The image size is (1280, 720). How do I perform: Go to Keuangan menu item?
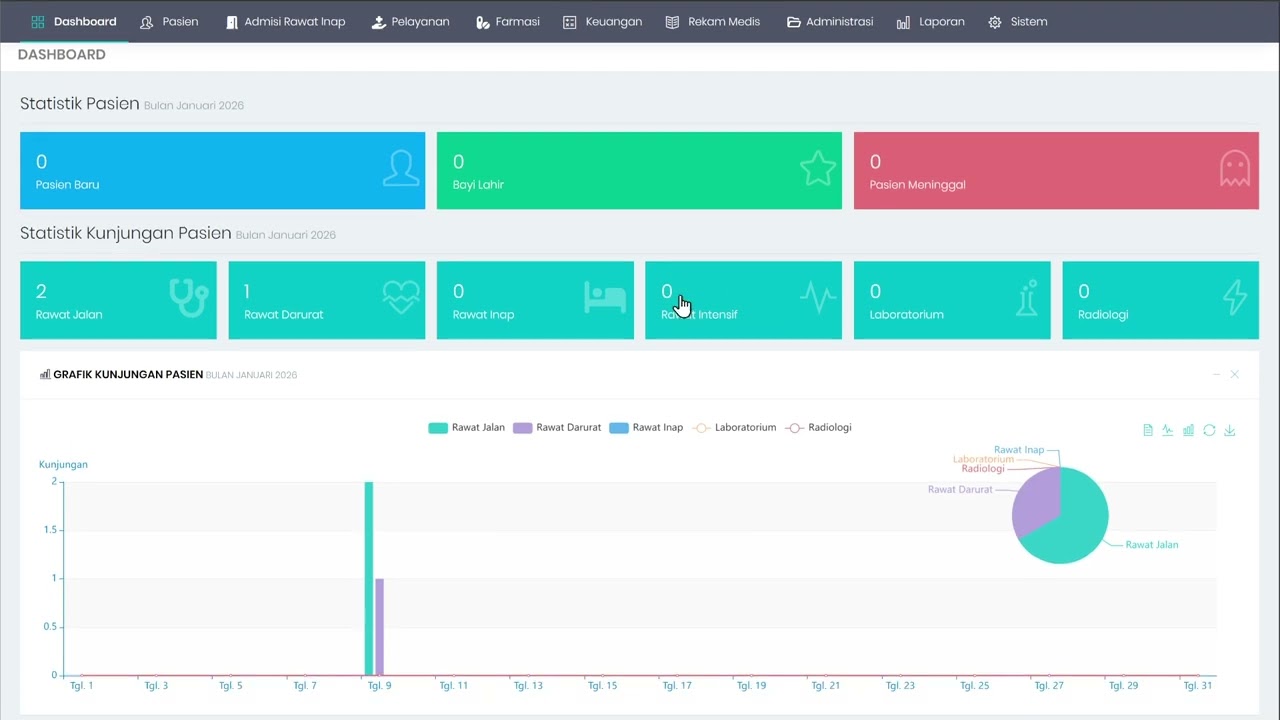[x=603, y=22]
